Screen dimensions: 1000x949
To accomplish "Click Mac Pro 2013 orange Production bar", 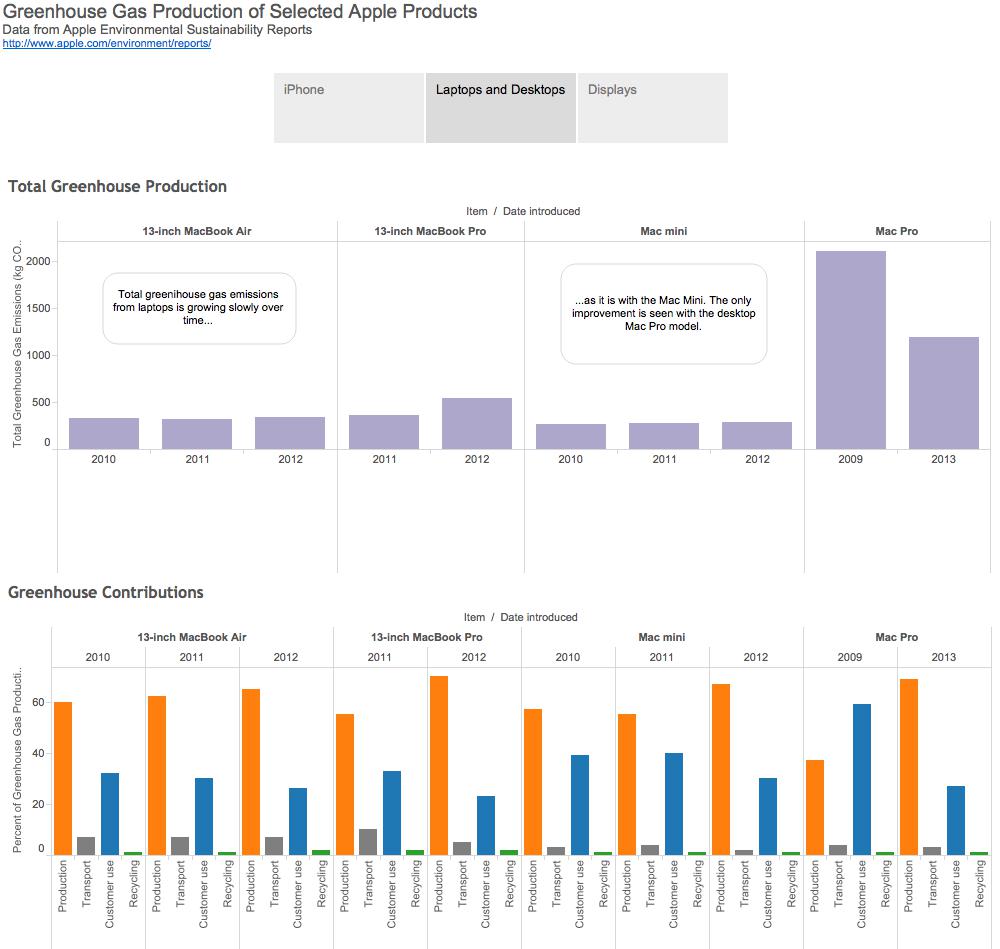I will (x=908, y=767).
